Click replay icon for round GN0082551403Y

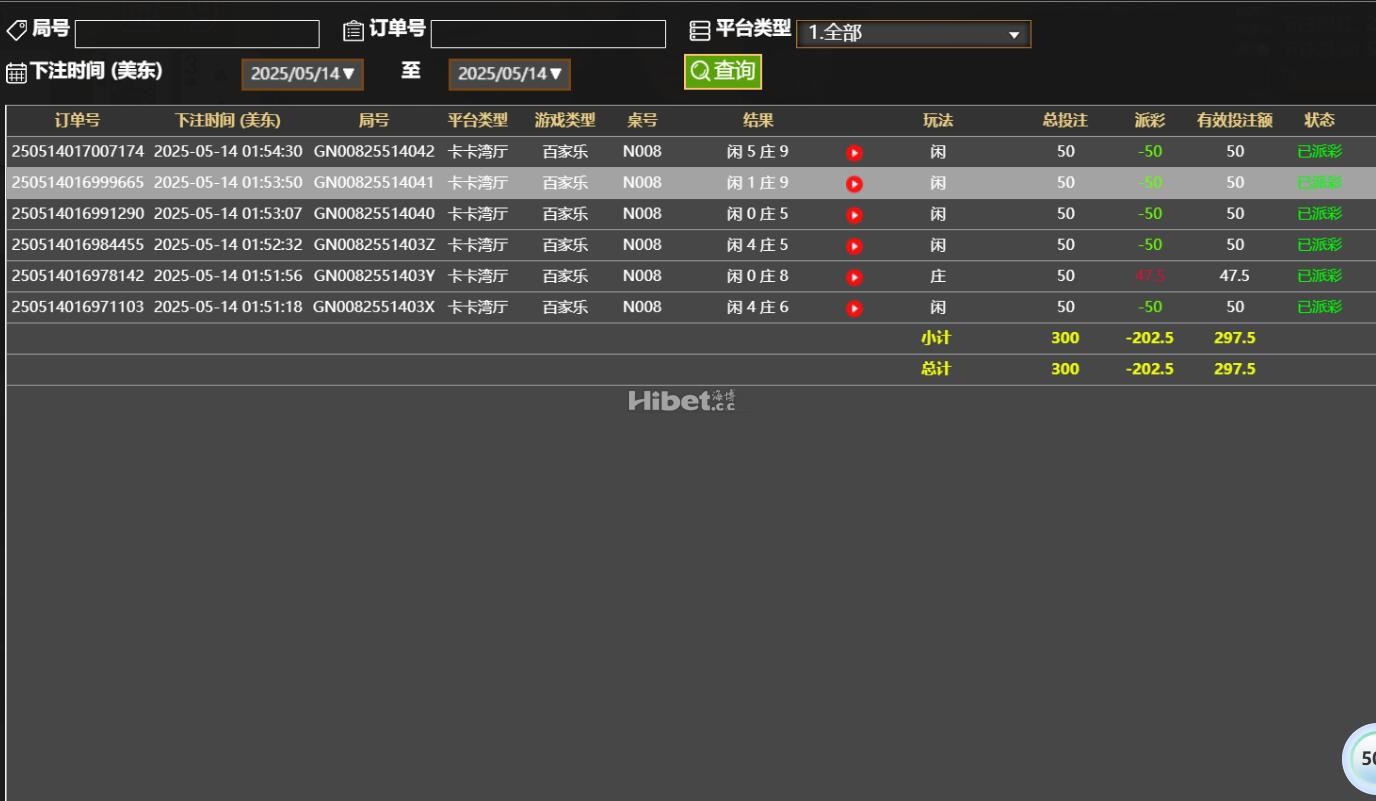pos(854,277)
